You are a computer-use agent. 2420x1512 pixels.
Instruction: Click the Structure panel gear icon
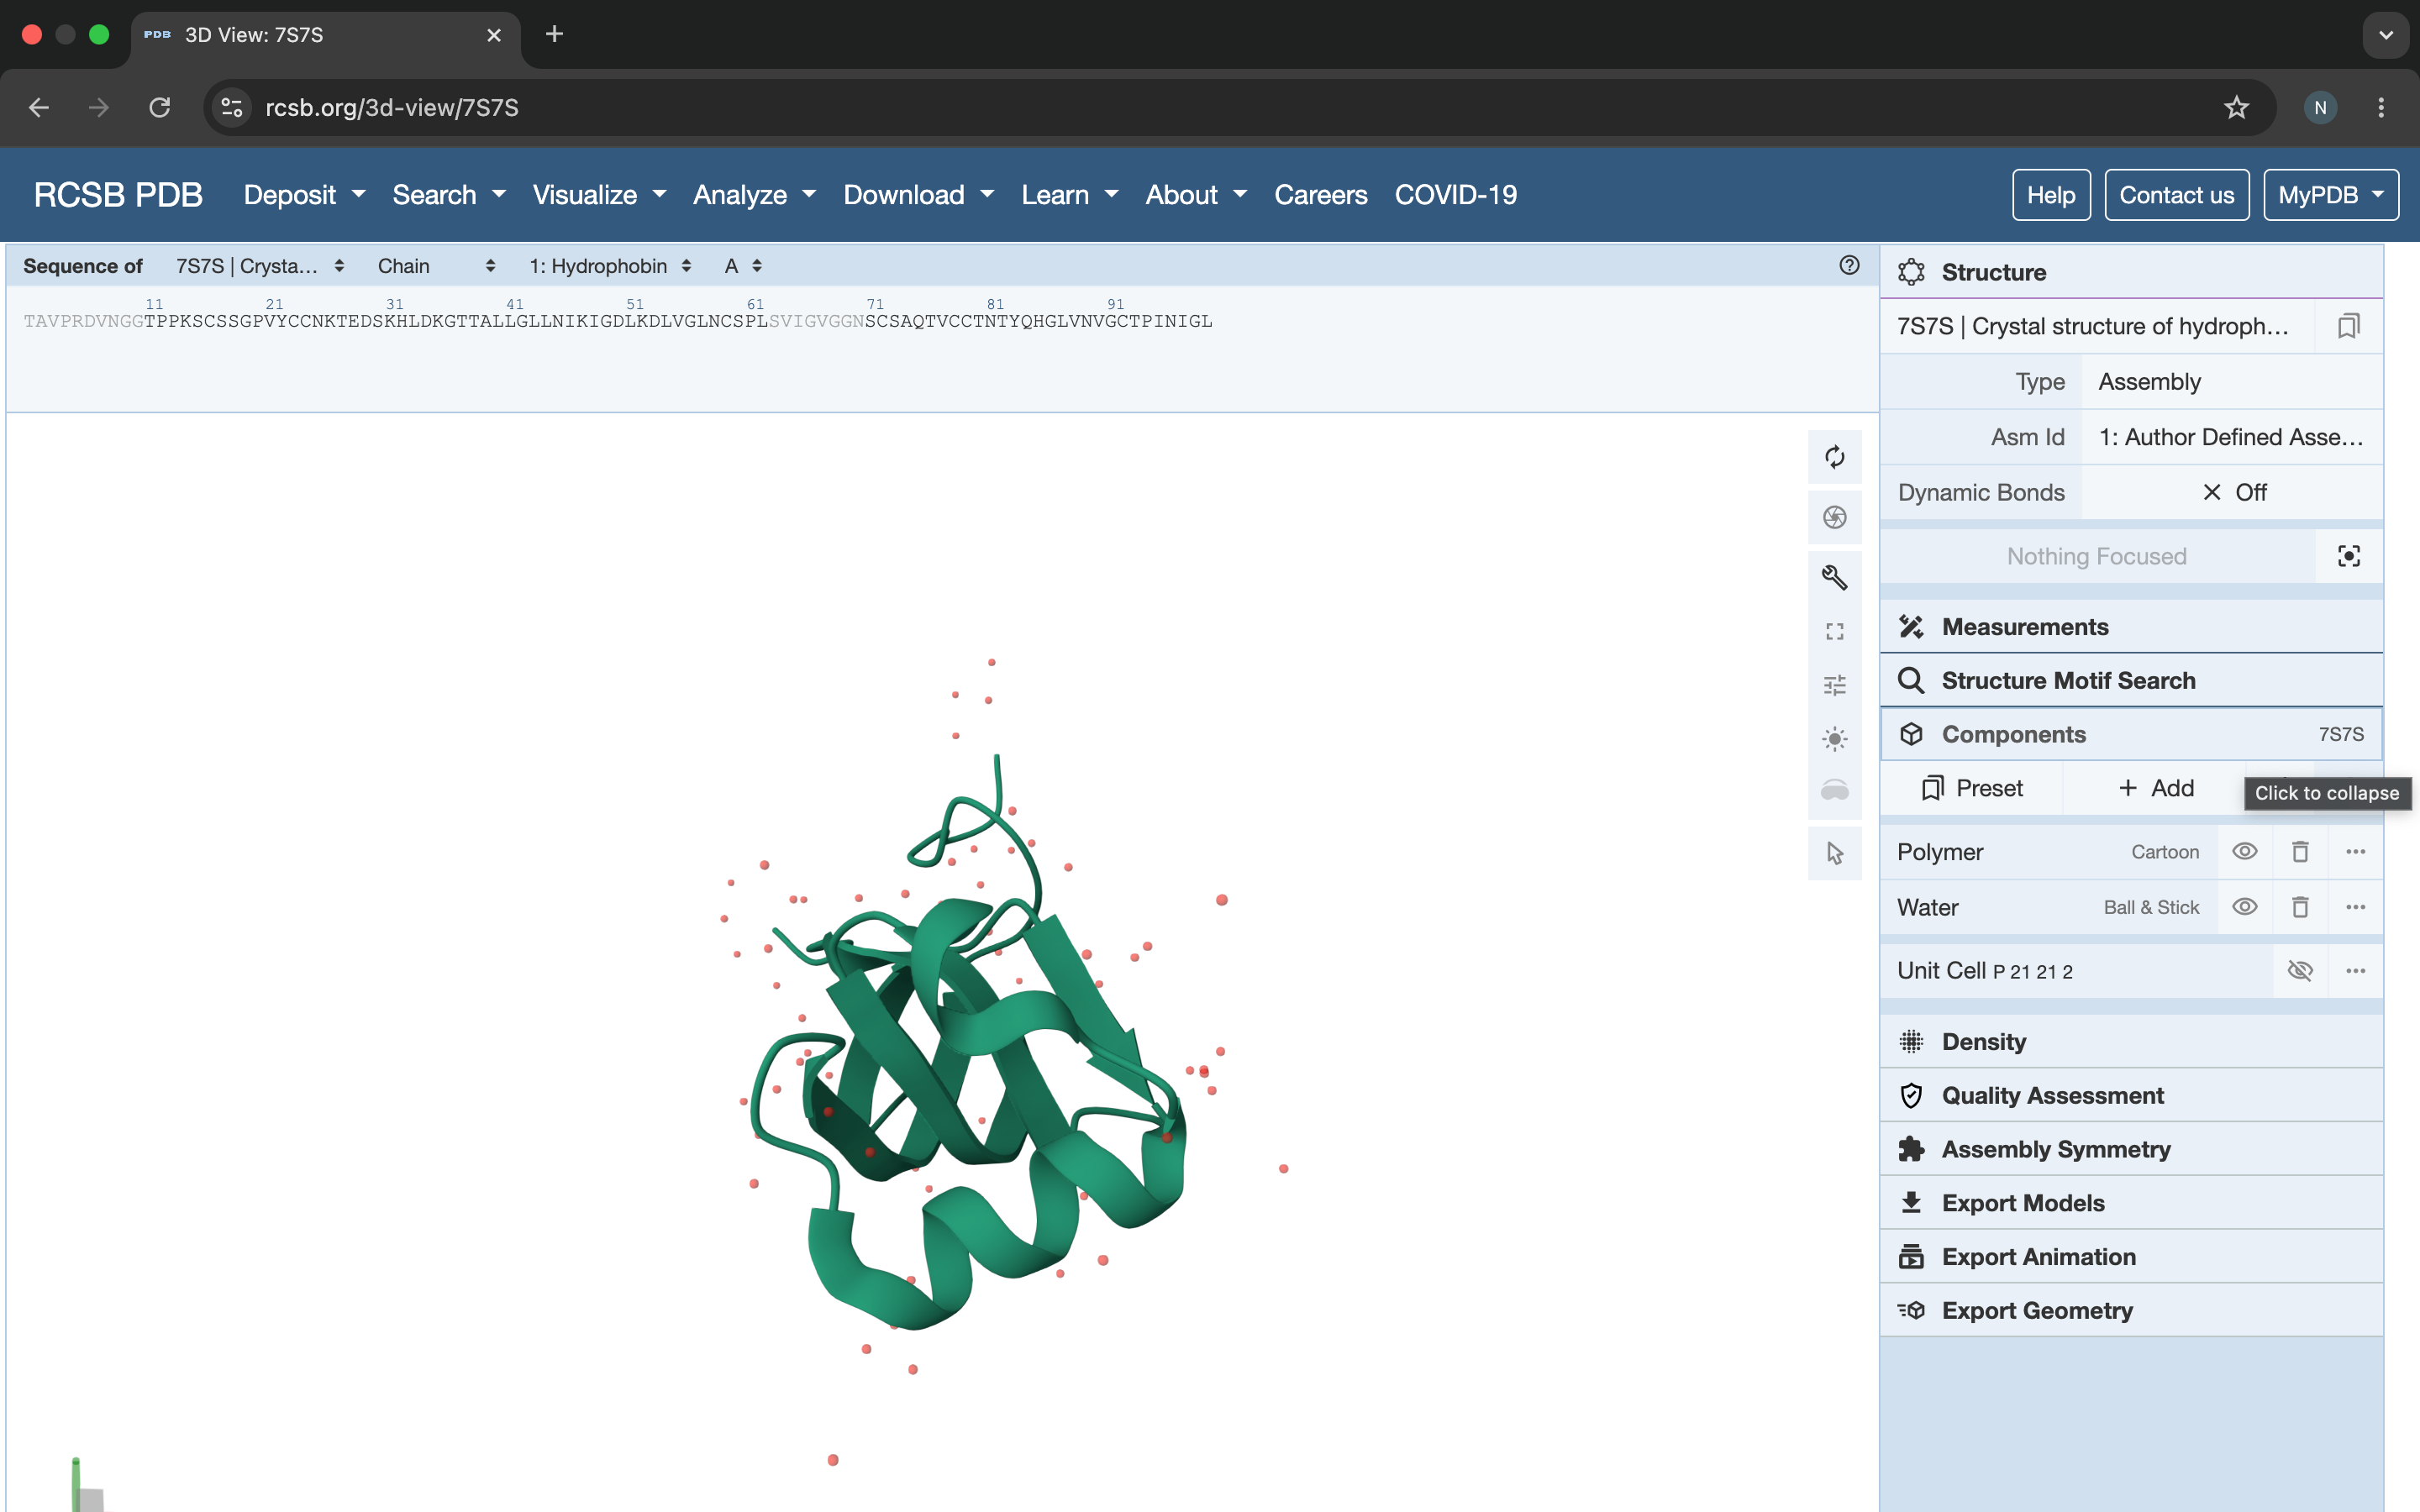1911,272
